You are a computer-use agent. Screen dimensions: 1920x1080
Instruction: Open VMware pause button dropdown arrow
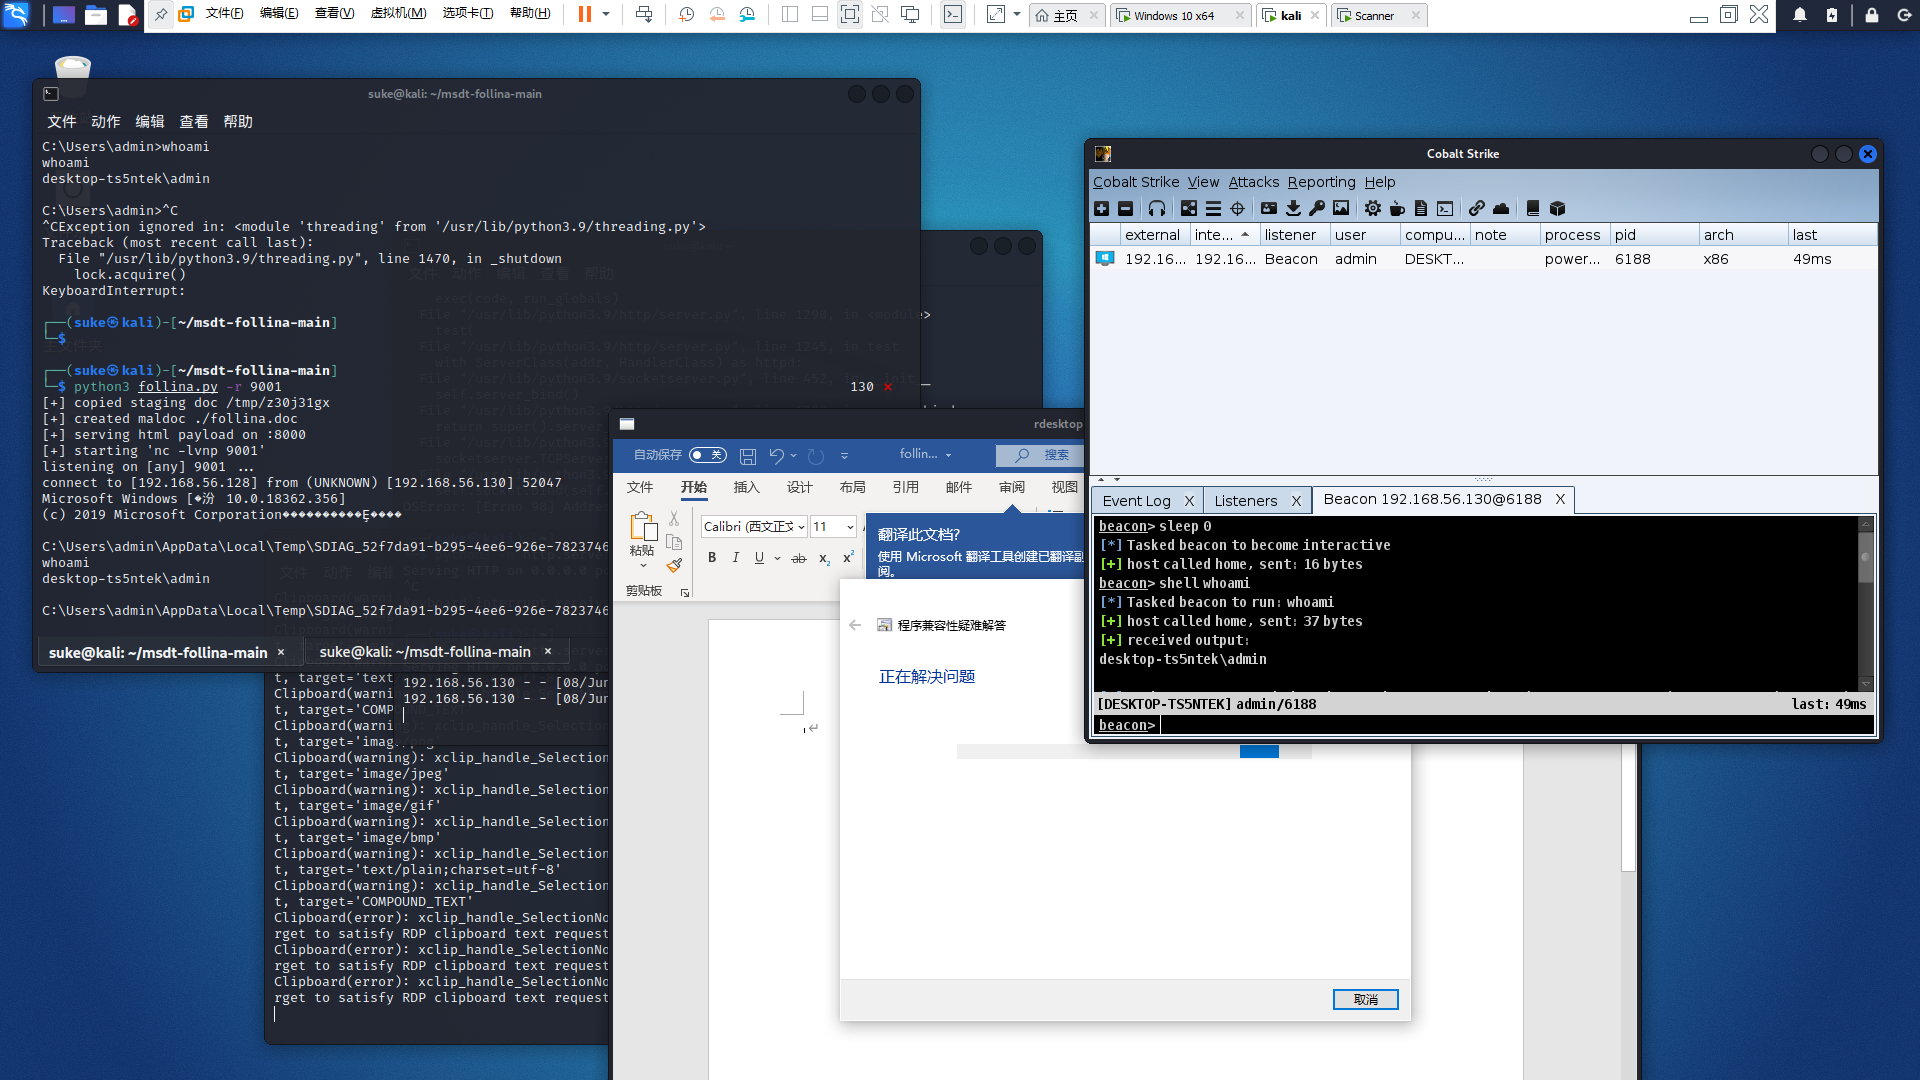pos(606,15)
